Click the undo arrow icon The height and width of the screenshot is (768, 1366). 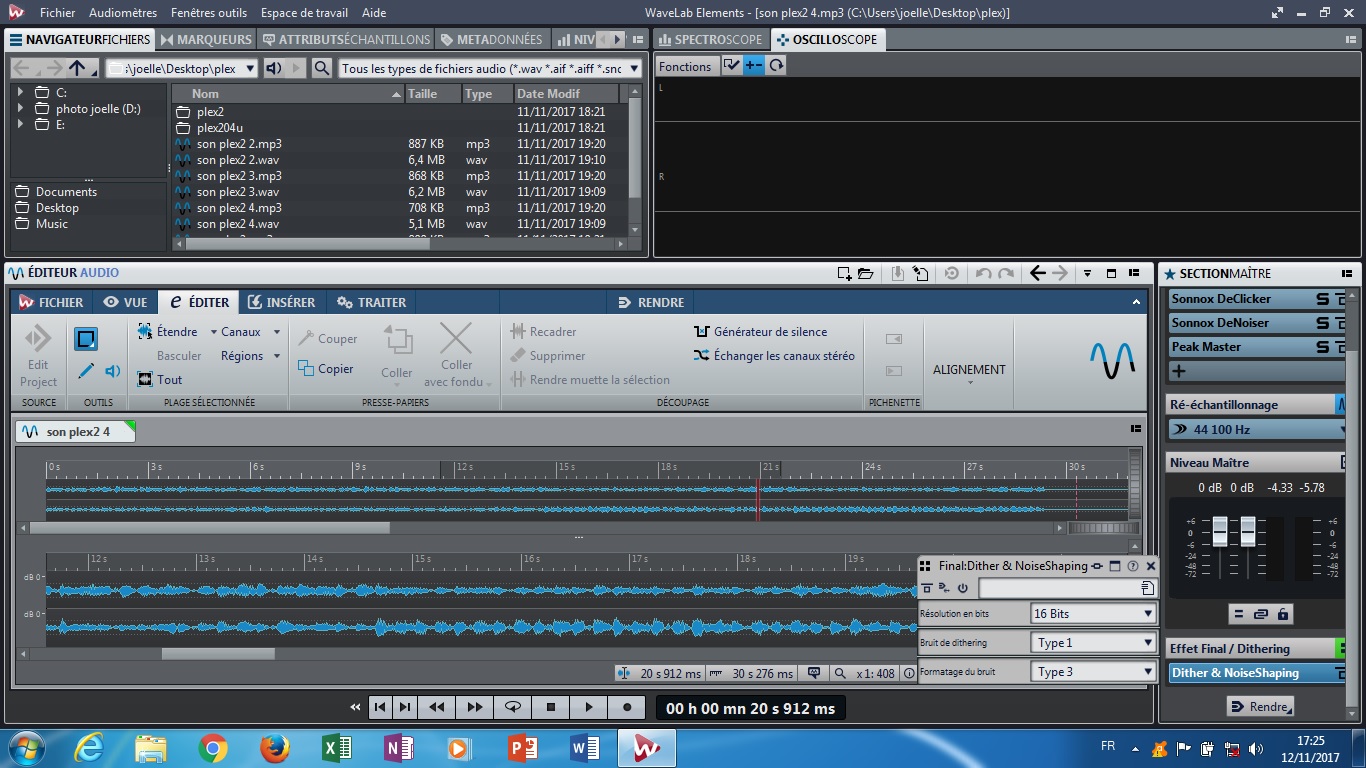984,273
